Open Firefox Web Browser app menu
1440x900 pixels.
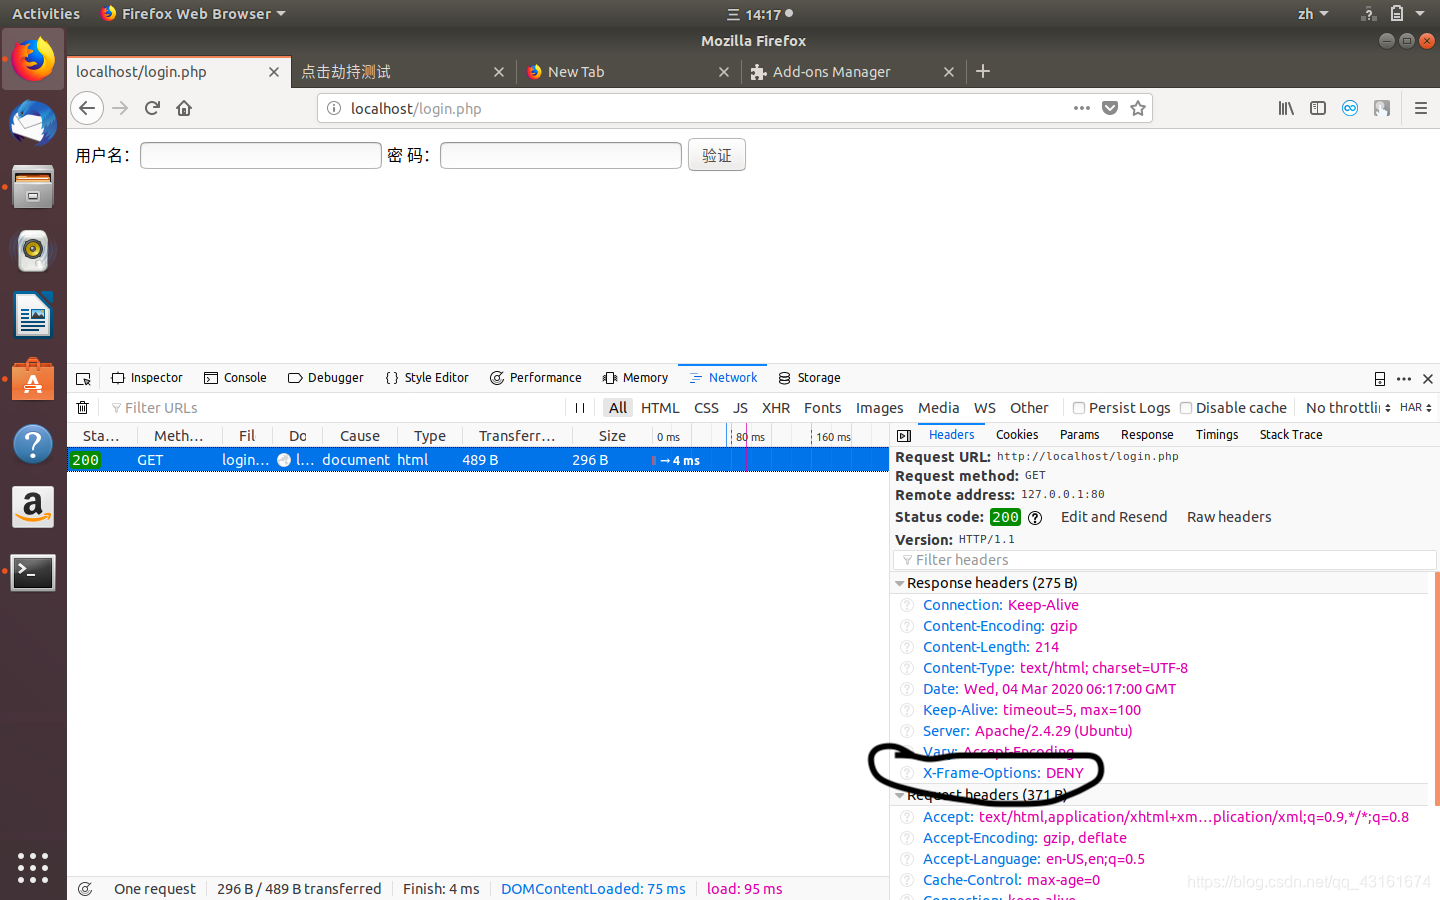pyautogui.click(x=194, y=14)
